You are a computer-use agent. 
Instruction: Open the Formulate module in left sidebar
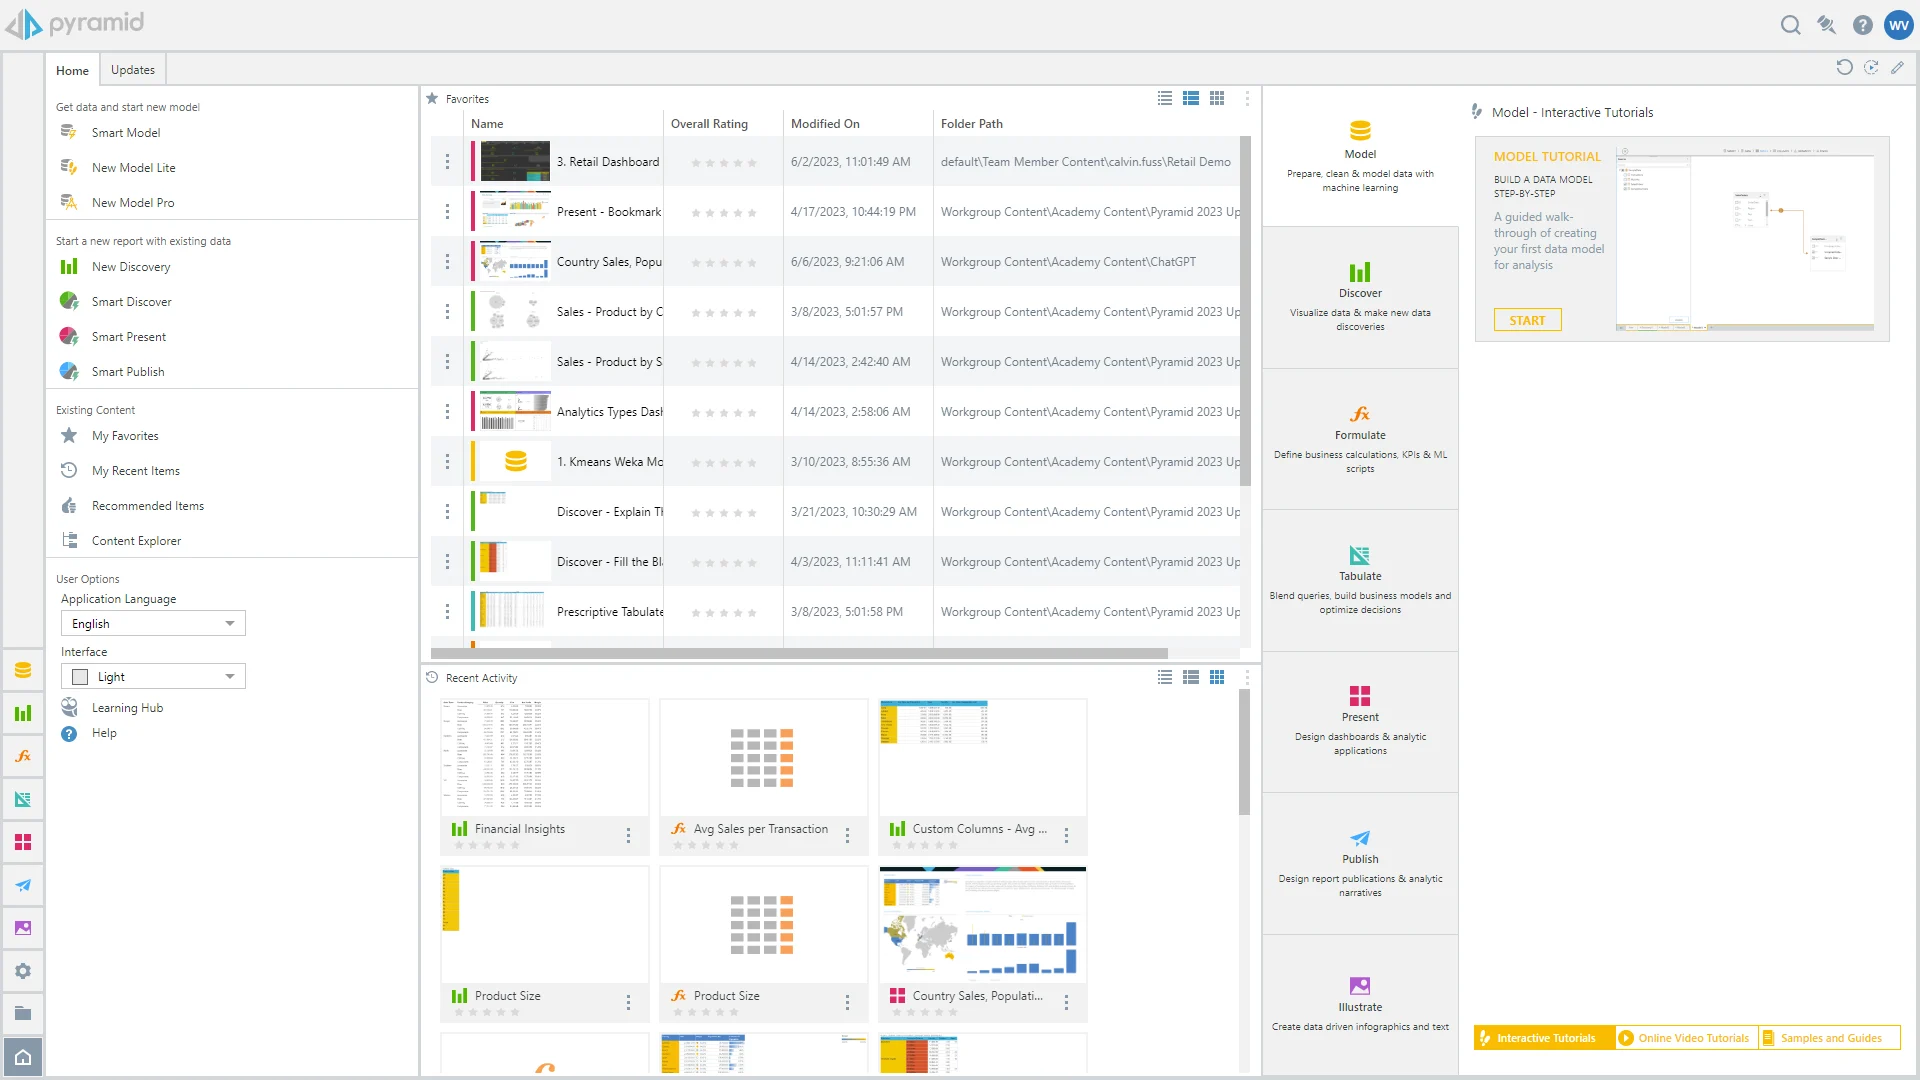pyautogui.click(x=23, y=757)
